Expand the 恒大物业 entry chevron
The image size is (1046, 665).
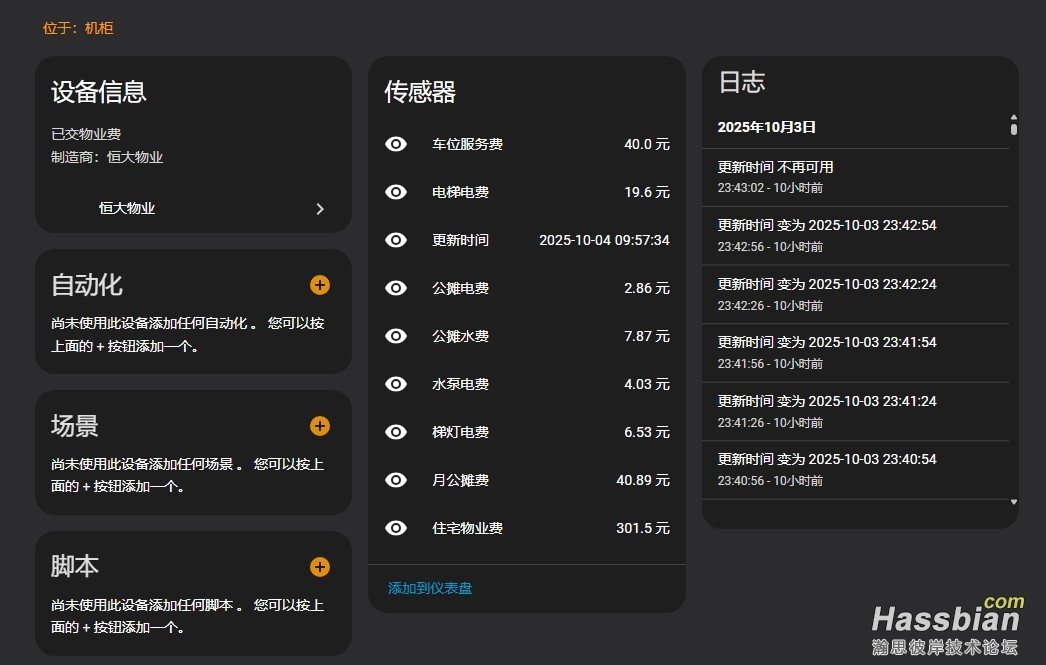320,209
